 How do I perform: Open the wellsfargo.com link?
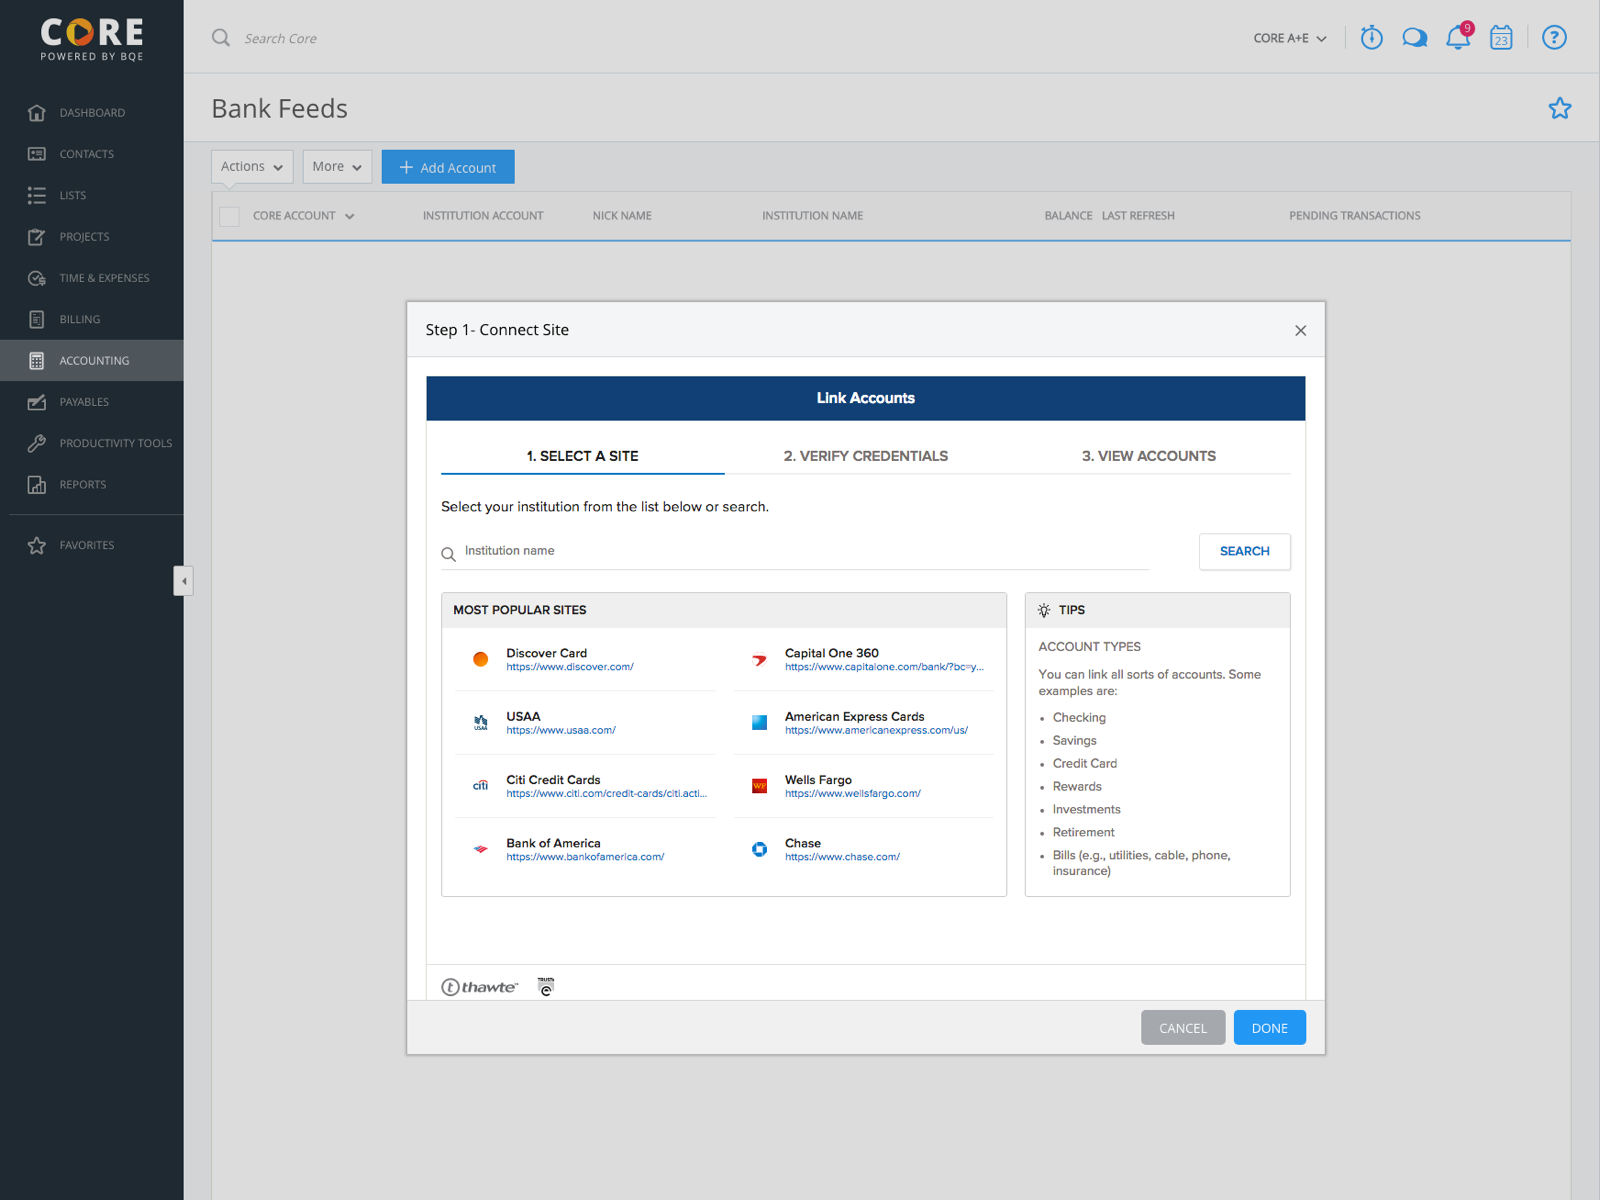pos(853,794)
